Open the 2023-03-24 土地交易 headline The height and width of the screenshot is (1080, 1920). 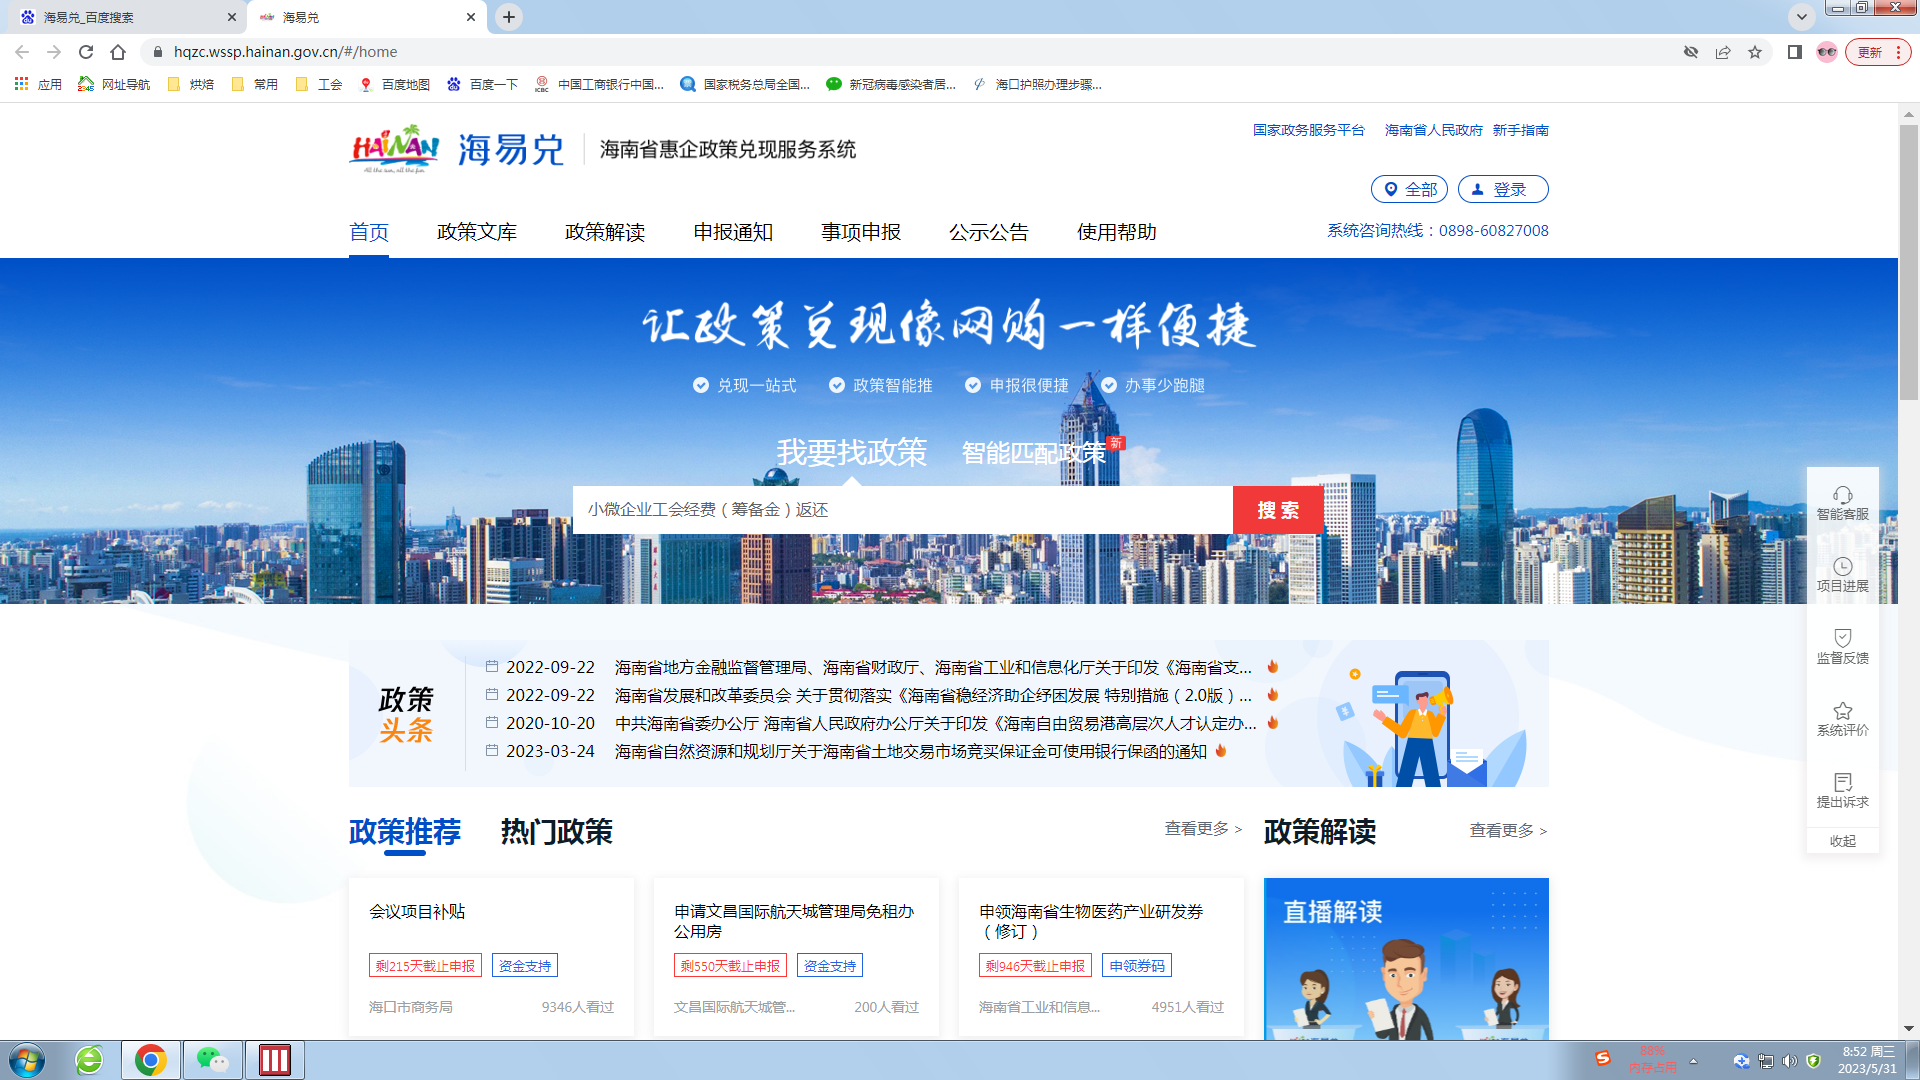(911, 751)
